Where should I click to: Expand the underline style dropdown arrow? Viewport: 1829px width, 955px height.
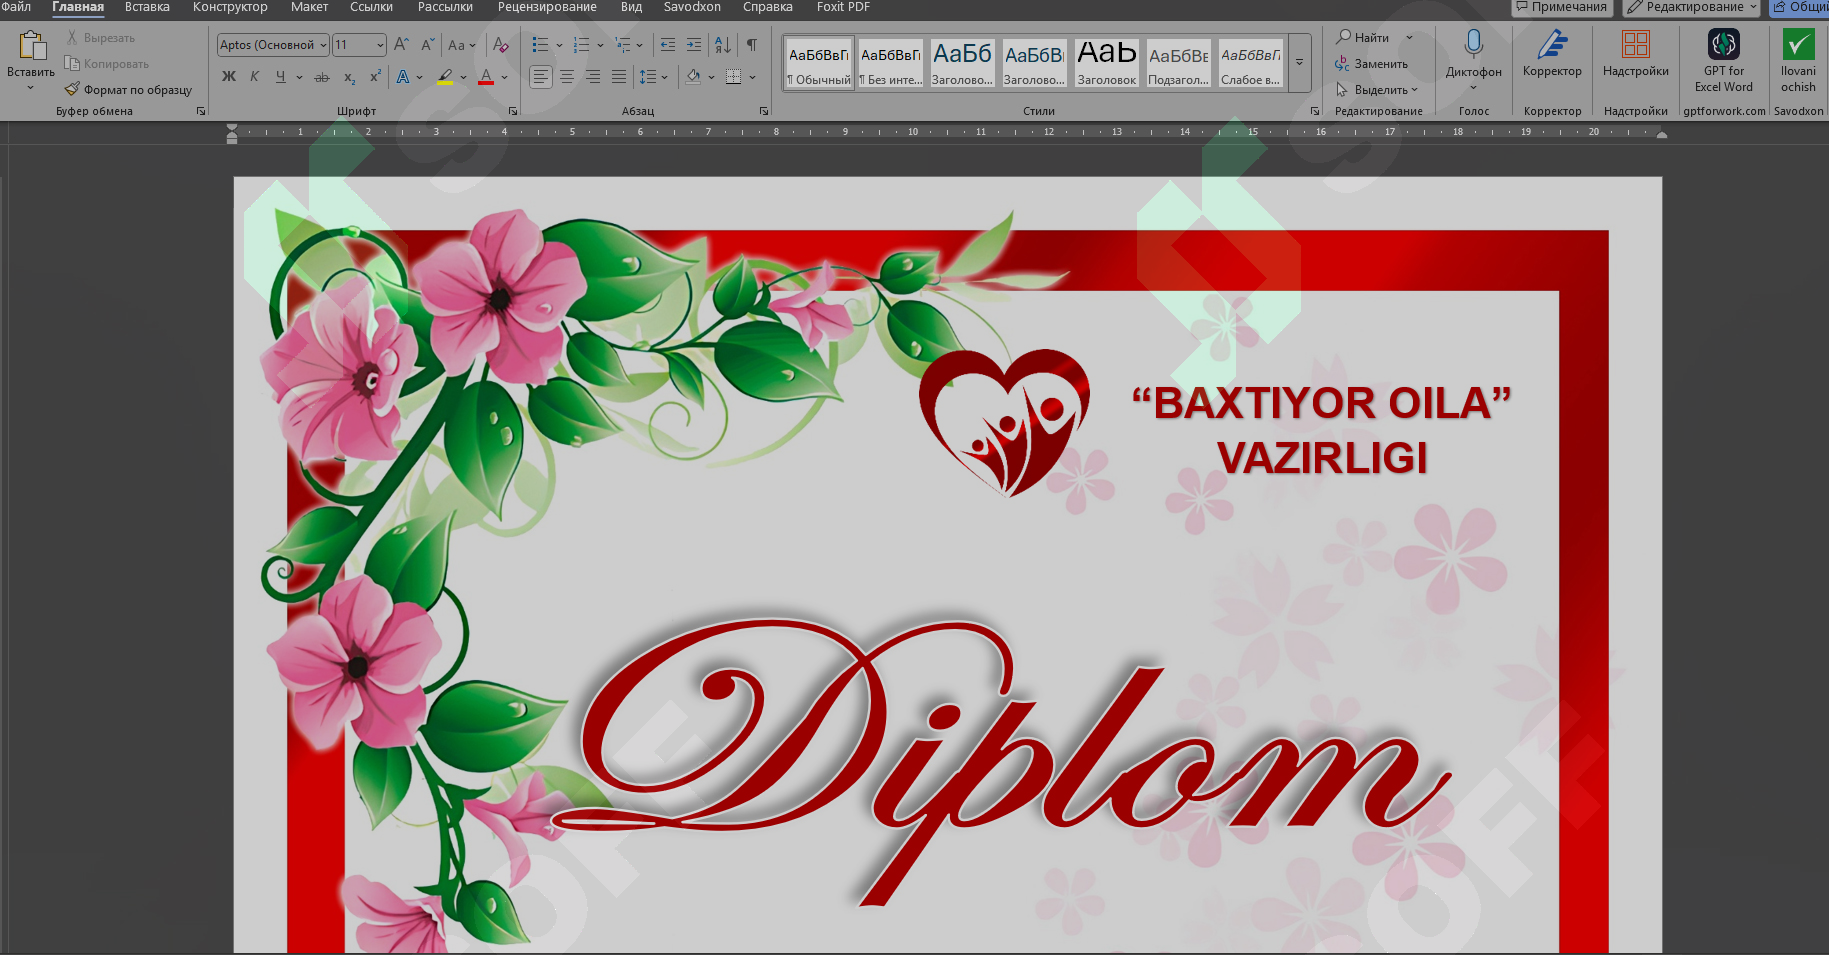299,77
